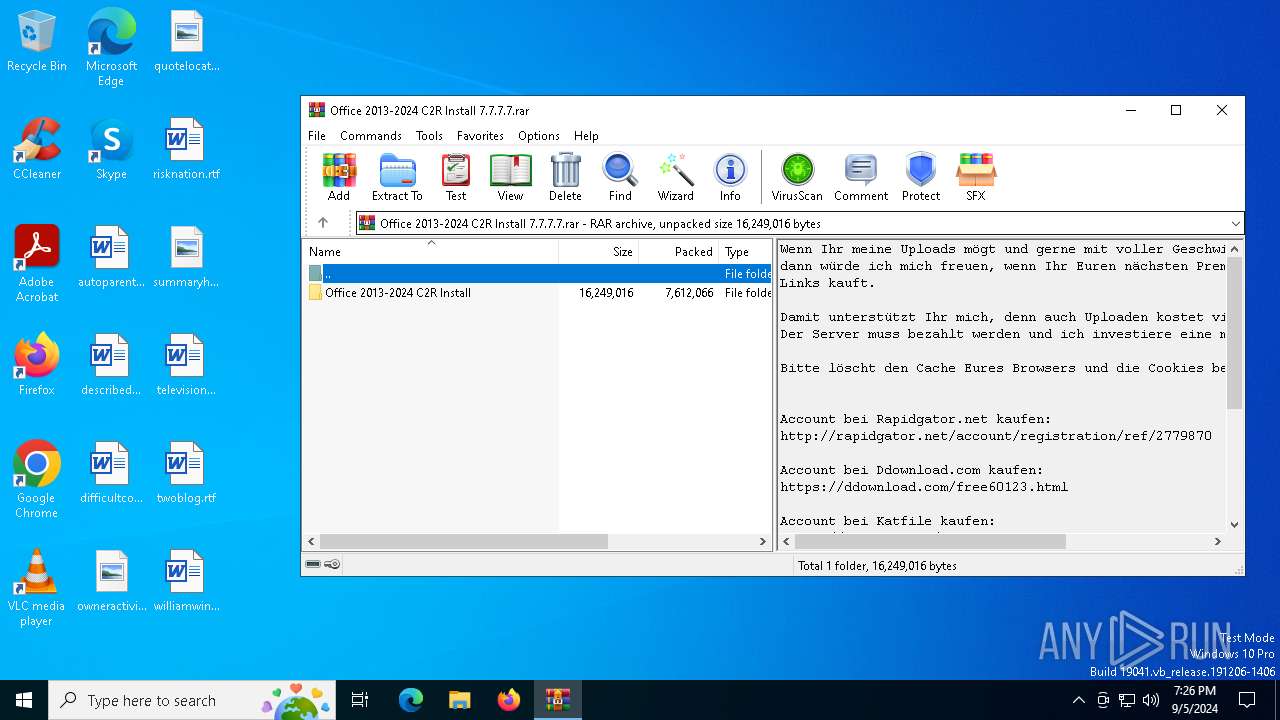Open the View toolbar tool

click(x=510, y=177)
